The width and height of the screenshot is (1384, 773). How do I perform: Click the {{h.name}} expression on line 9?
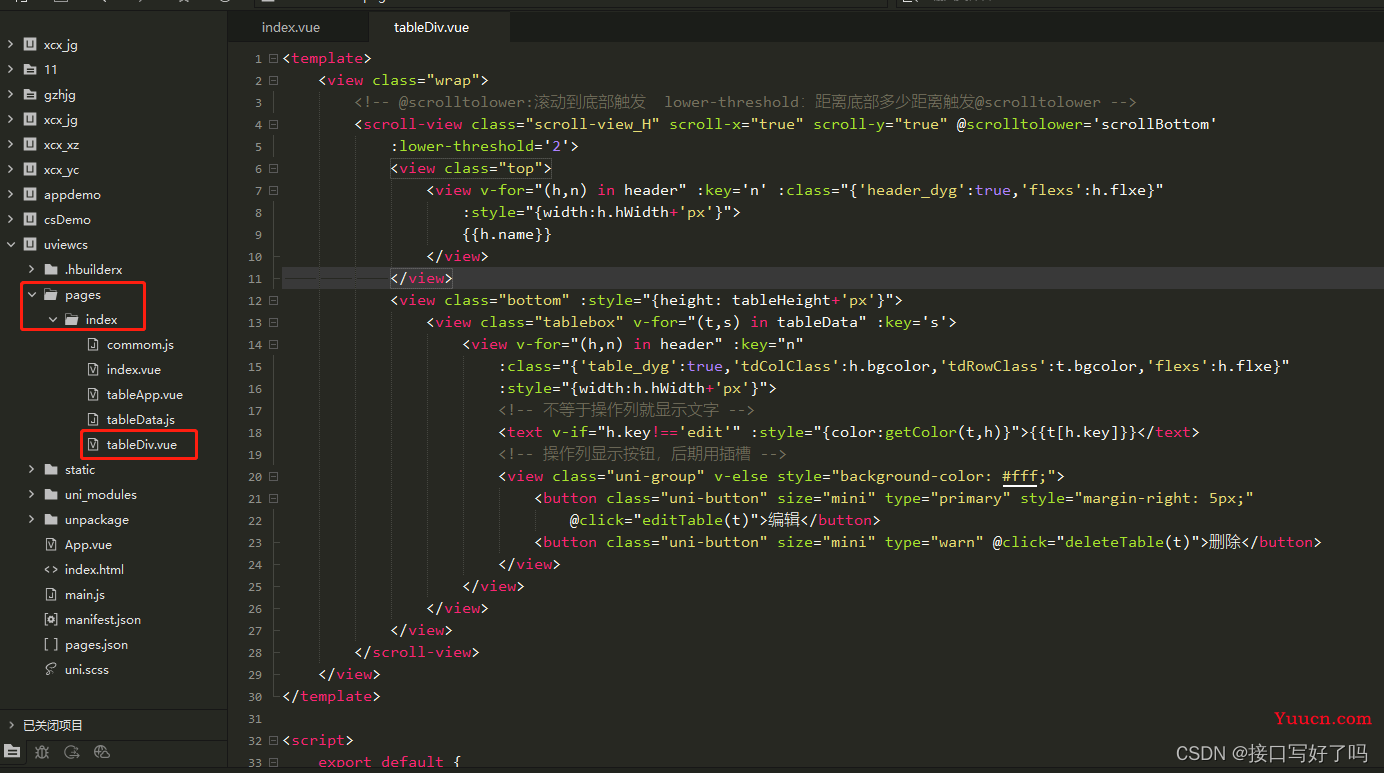click(x=507, y=235)
